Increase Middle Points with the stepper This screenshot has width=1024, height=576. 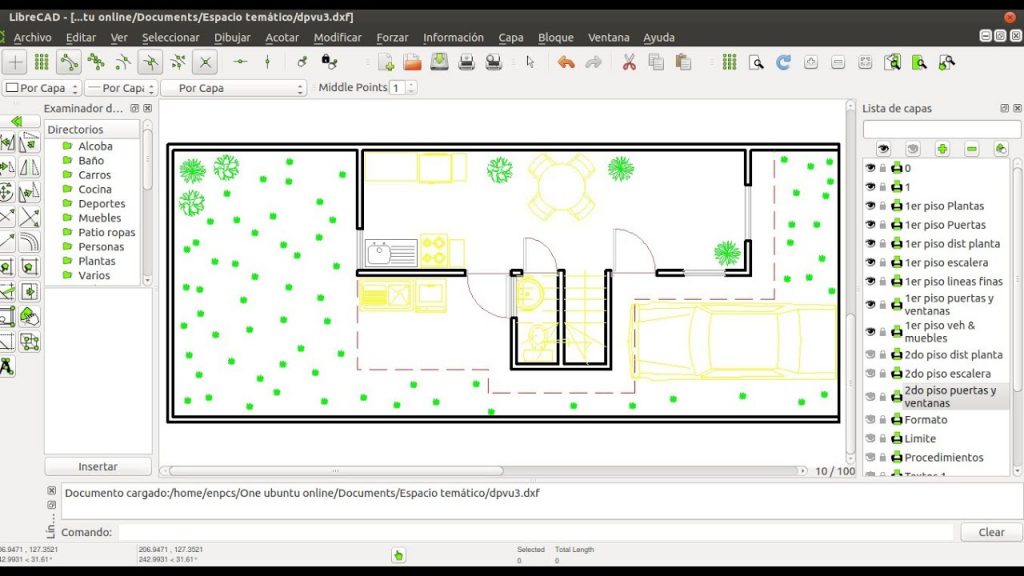410,84
